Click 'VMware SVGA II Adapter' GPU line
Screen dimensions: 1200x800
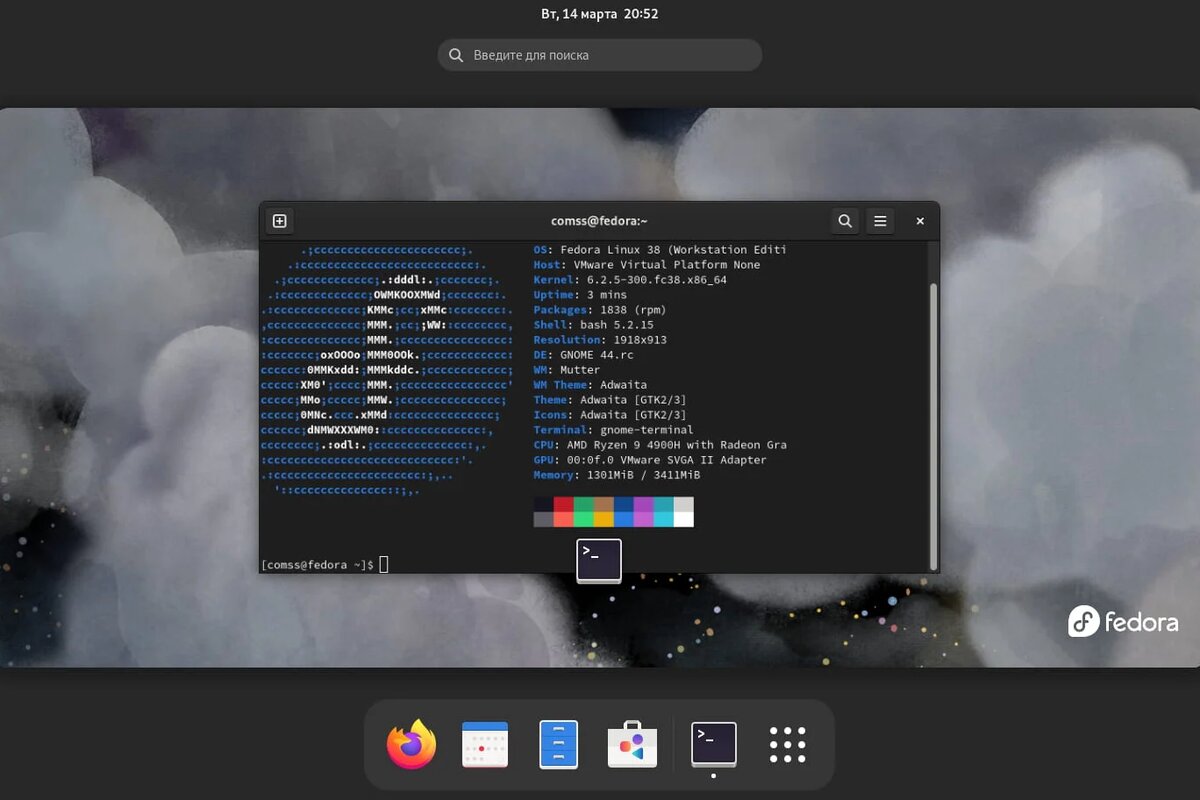[x=650, y=460]
